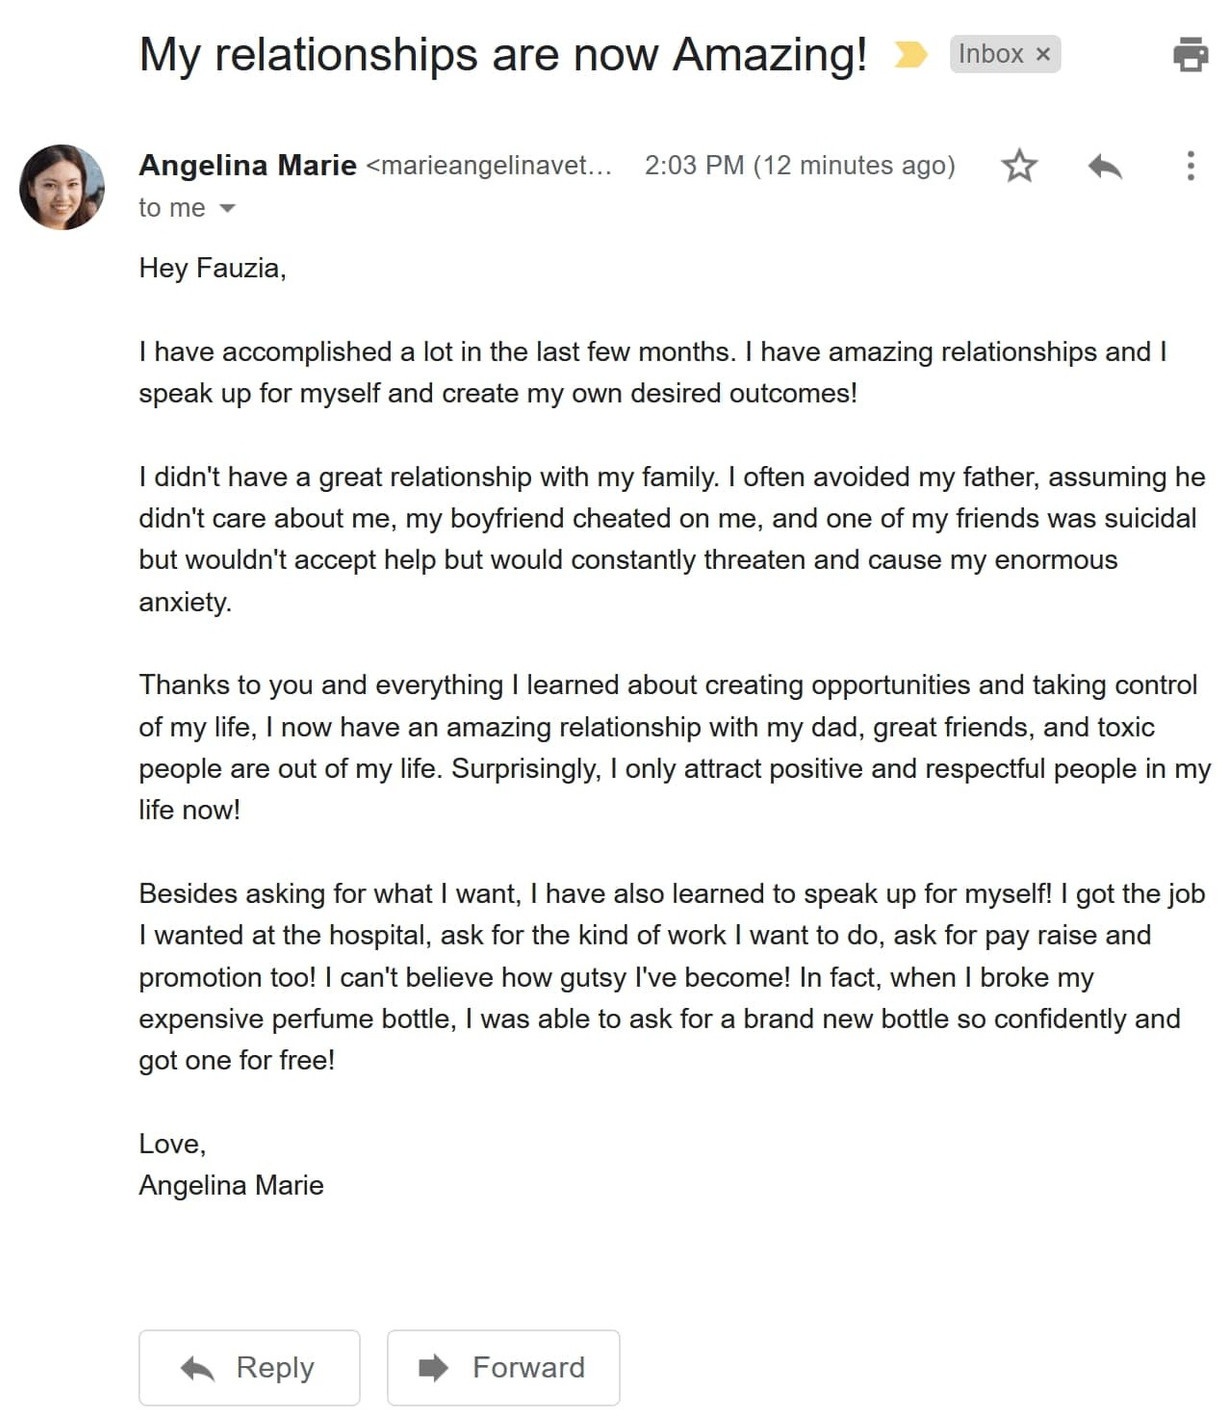The height and width of the screenshot is (1416, 1225).
Task: Click the subject "My relationships are now Amazing!"
Action: 502,54
